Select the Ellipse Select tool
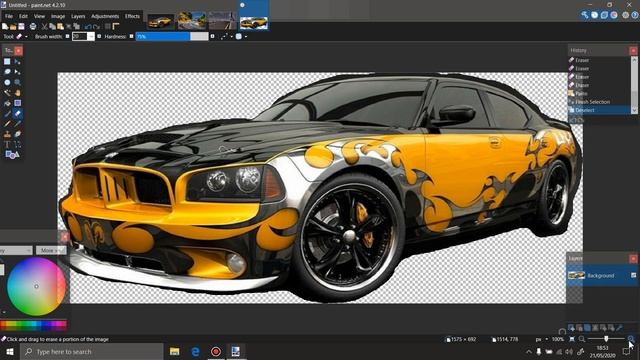640x360 pixels. [7, 82]
